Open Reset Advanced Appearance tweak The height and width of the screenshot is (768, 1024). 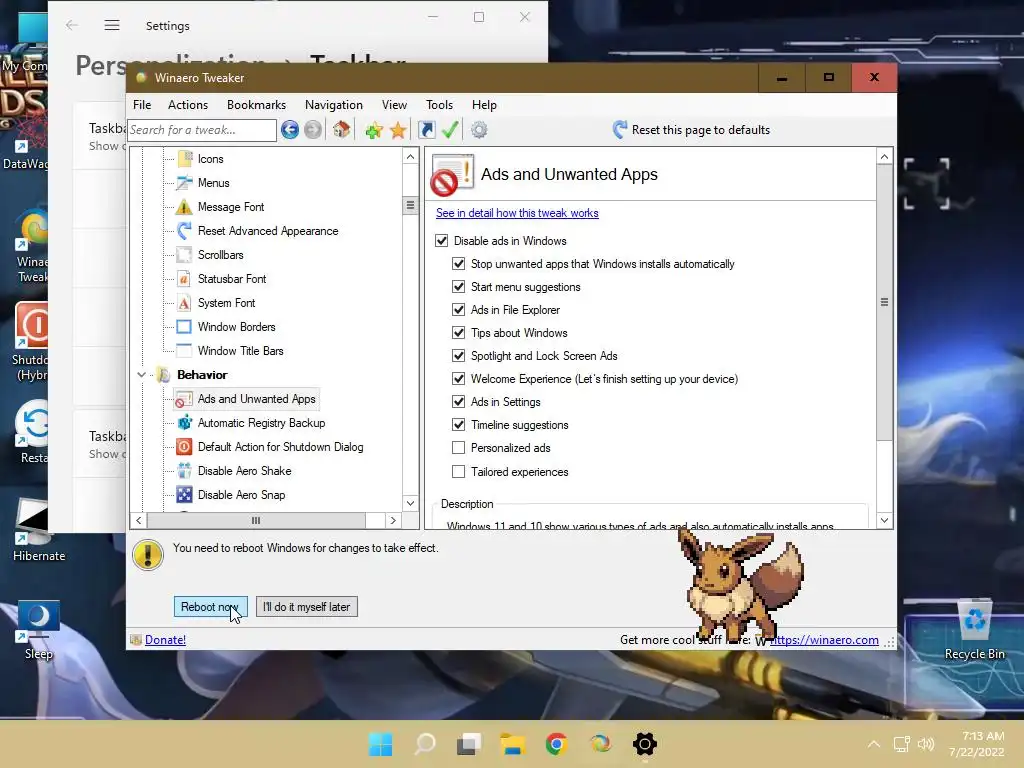point(268,231)
